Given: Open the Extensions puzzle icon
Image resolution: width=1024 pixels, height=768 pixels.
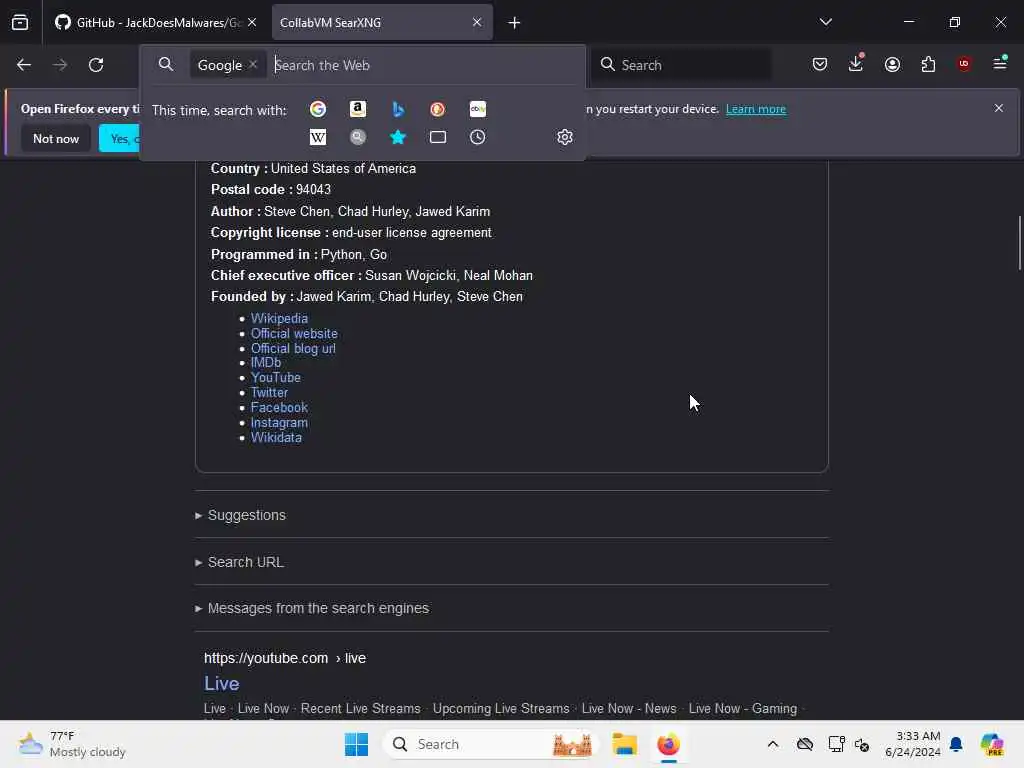Looking at the screenshot, I should (928, 64).
